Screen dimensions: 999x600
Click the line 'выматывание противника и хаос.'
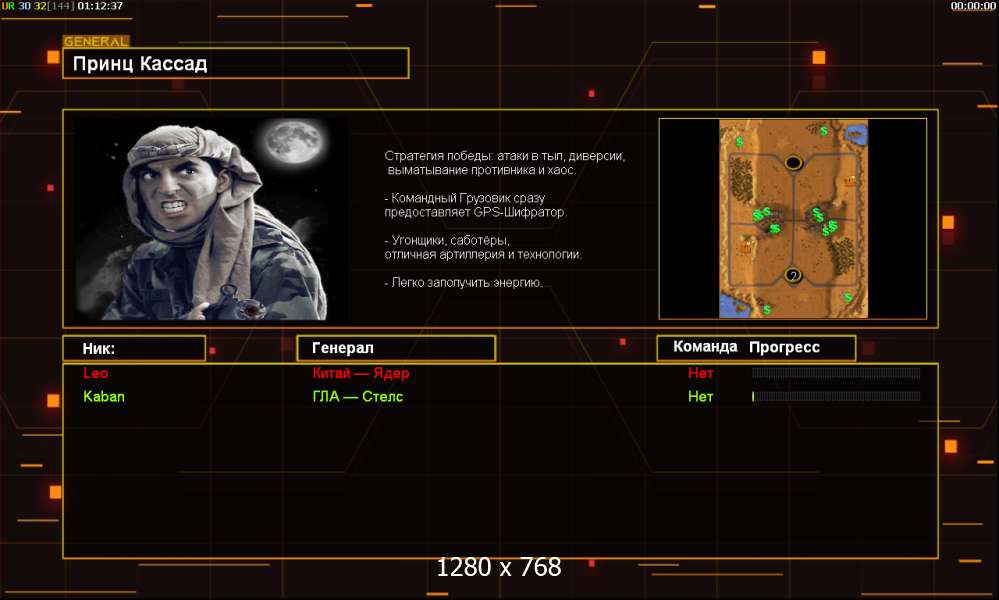coord(482,170)
